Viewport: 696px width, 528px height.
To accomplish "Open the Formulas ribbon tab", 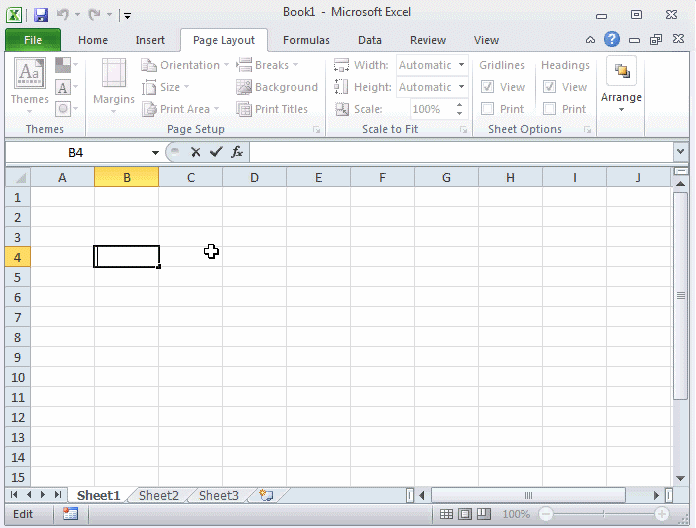I will click(306, 40).
